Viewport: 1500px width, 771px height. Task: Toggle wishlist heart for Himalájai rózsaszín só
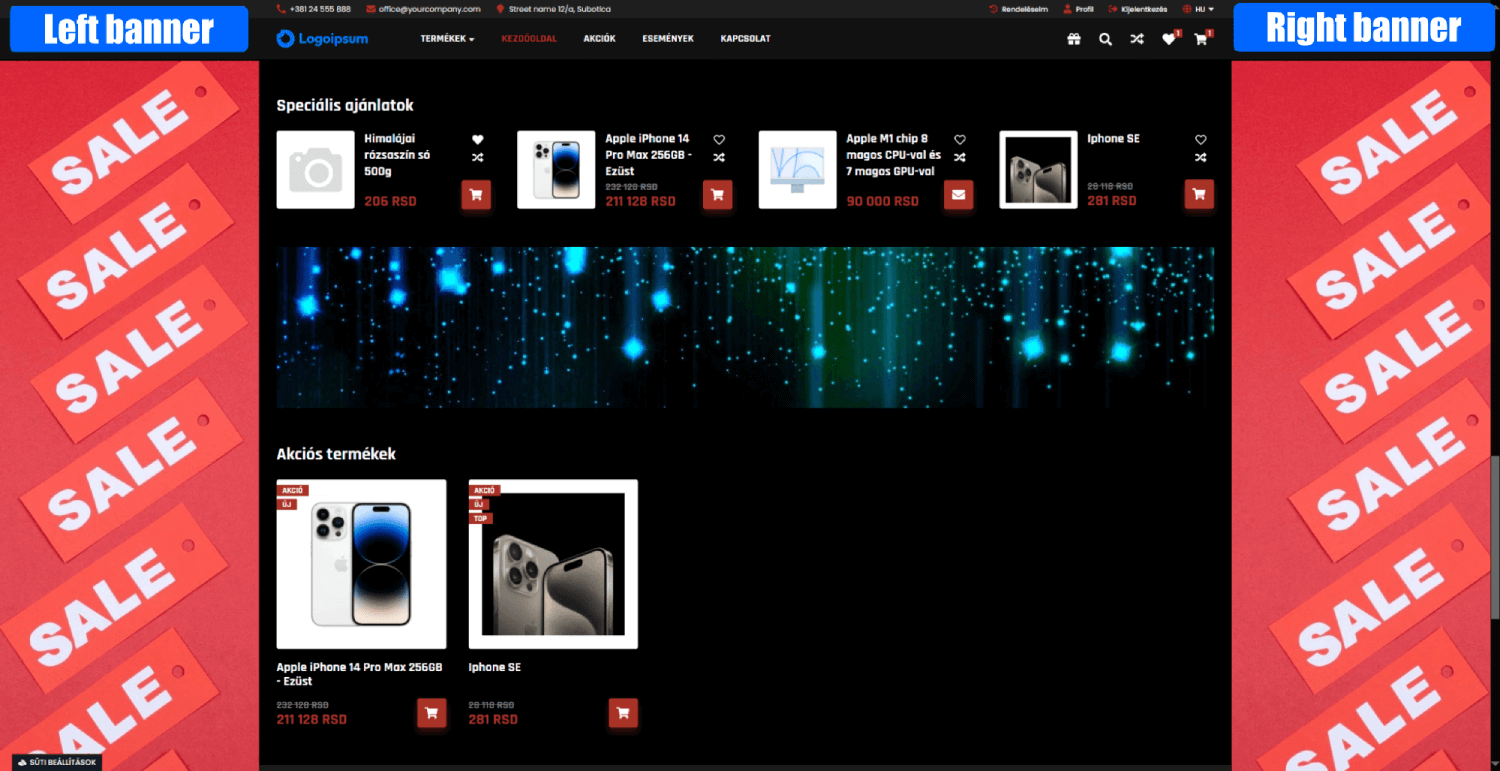coord(477,140)
